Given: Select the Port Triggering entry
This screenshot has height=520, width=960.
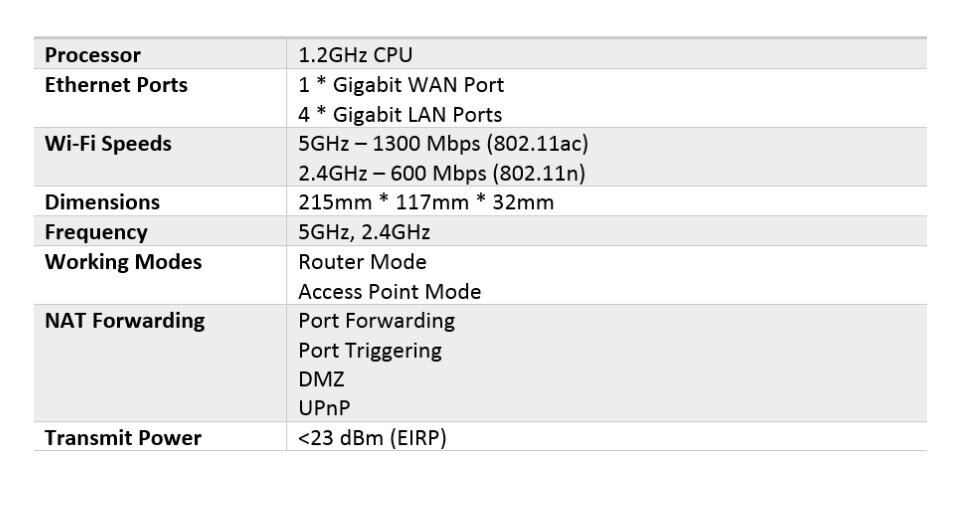Looking at the screenshot, I should (370, 350).
